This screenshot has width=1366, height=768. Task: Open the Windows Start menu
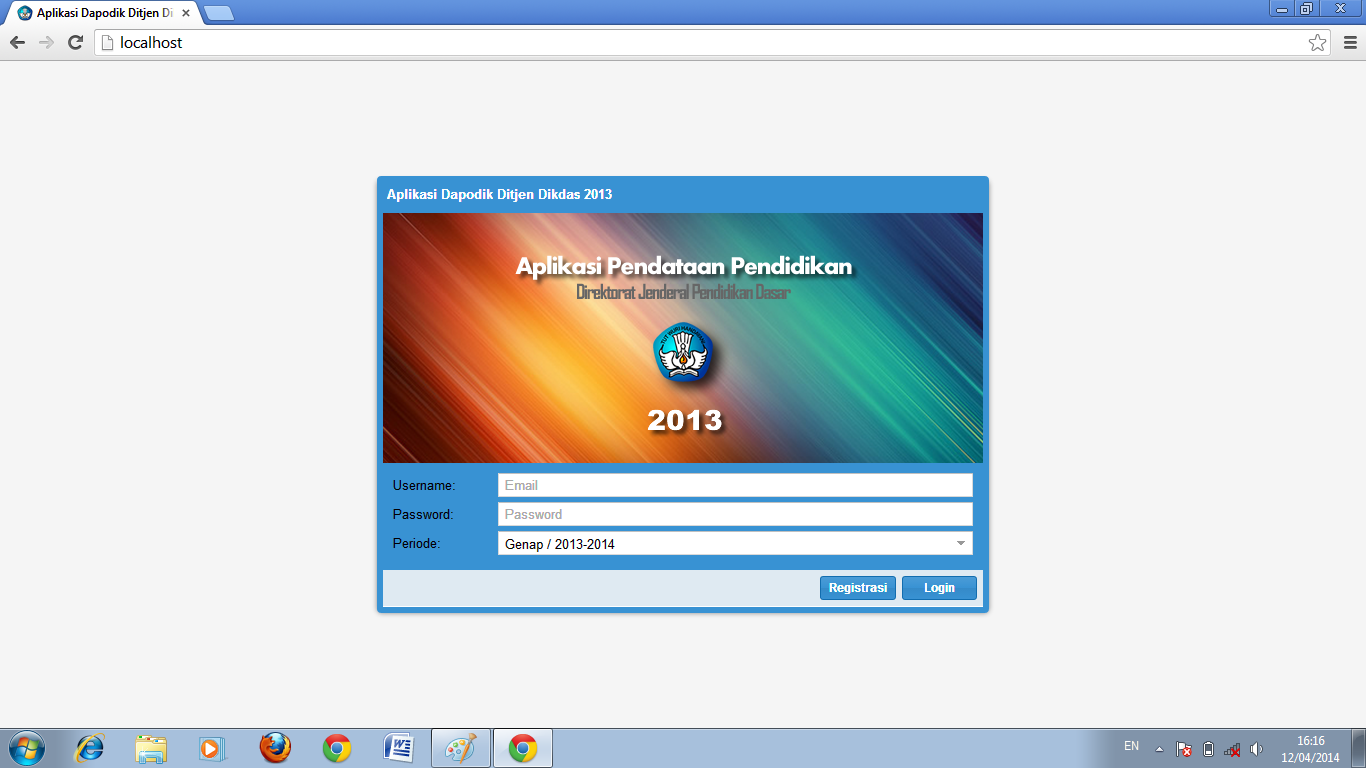coord(26,748)
